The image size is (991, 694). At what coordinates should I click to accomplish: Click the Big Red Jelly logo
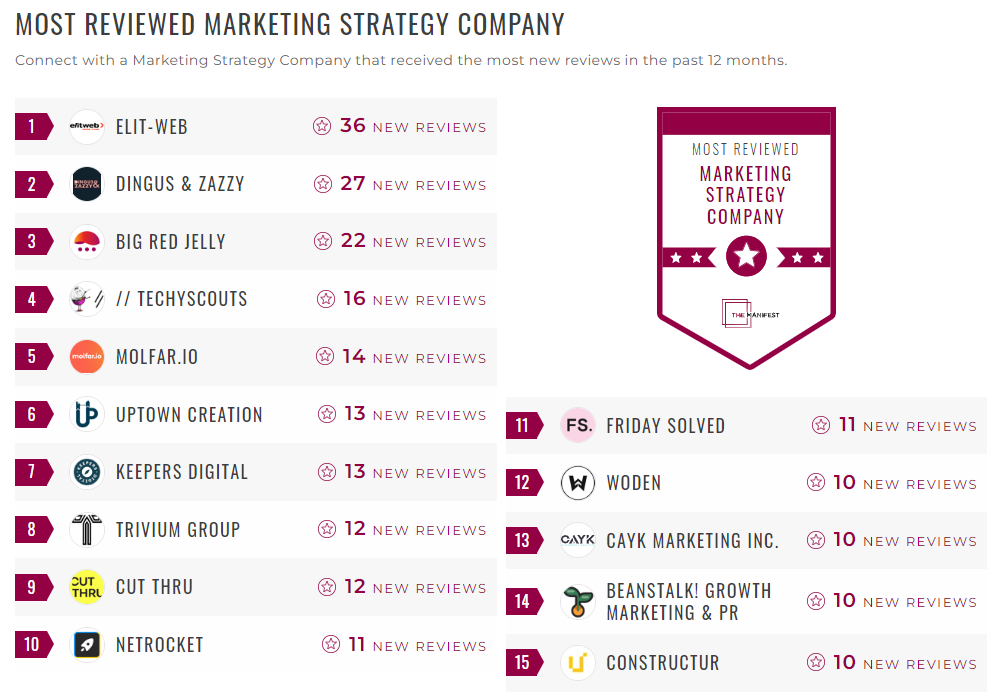(86, 241)
